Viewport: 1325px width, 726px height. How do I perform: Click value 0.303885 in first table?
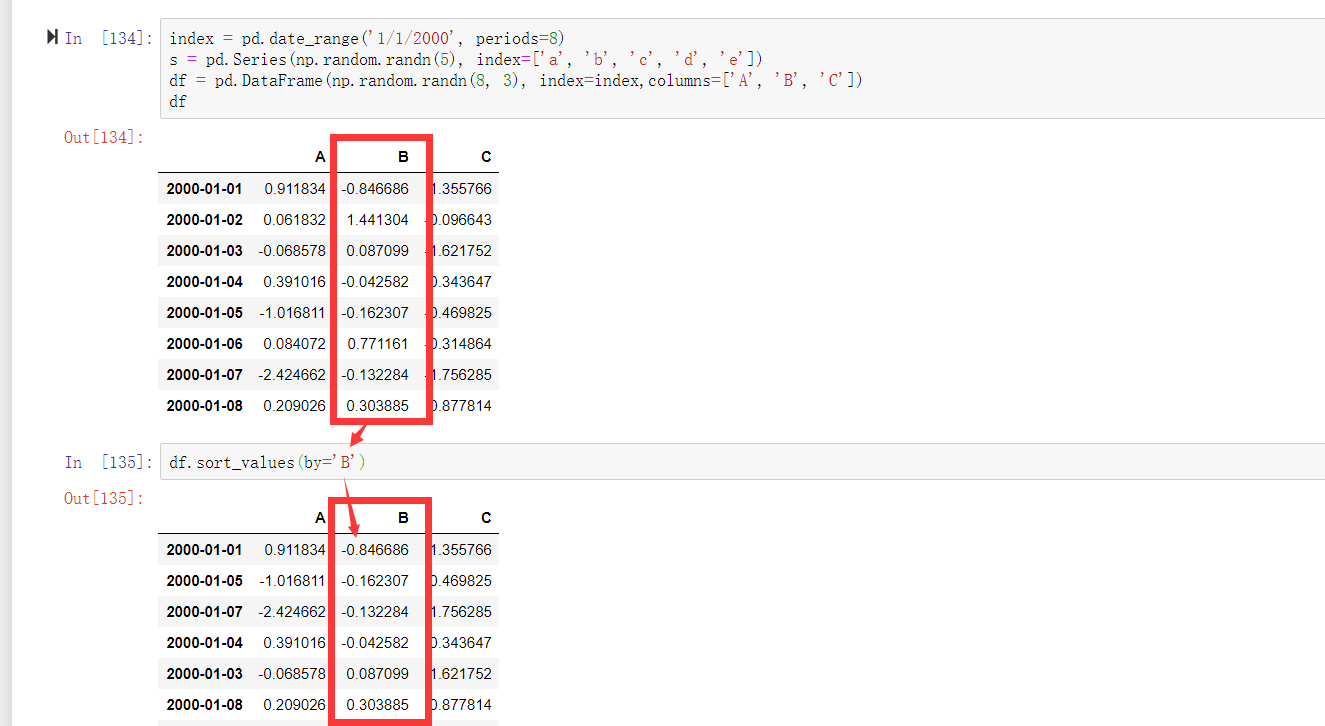pyautogui.click(x=378, y=405)
